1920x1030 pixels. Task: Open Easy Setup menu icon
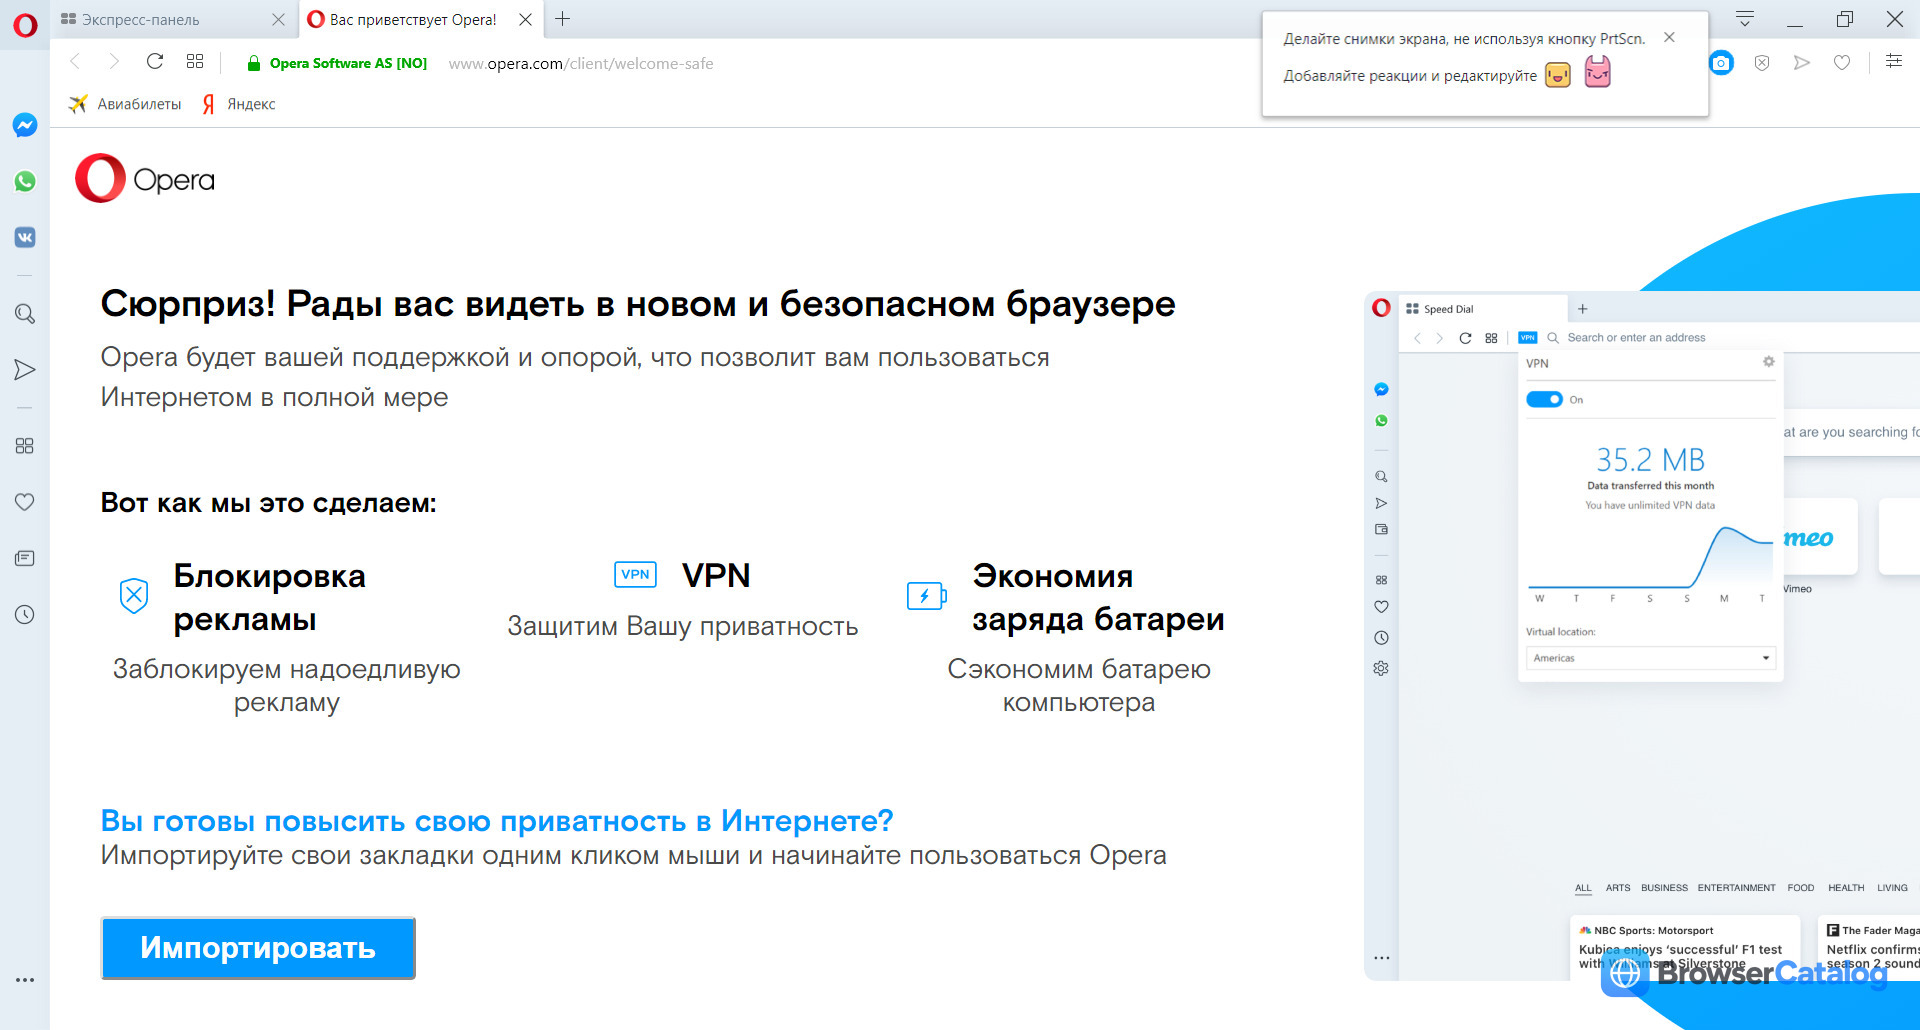coord(1894,62)
